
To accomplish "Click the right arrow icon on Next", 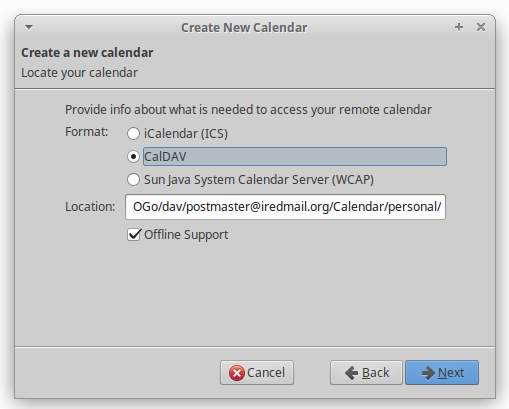I will click(x=428, y=373).
